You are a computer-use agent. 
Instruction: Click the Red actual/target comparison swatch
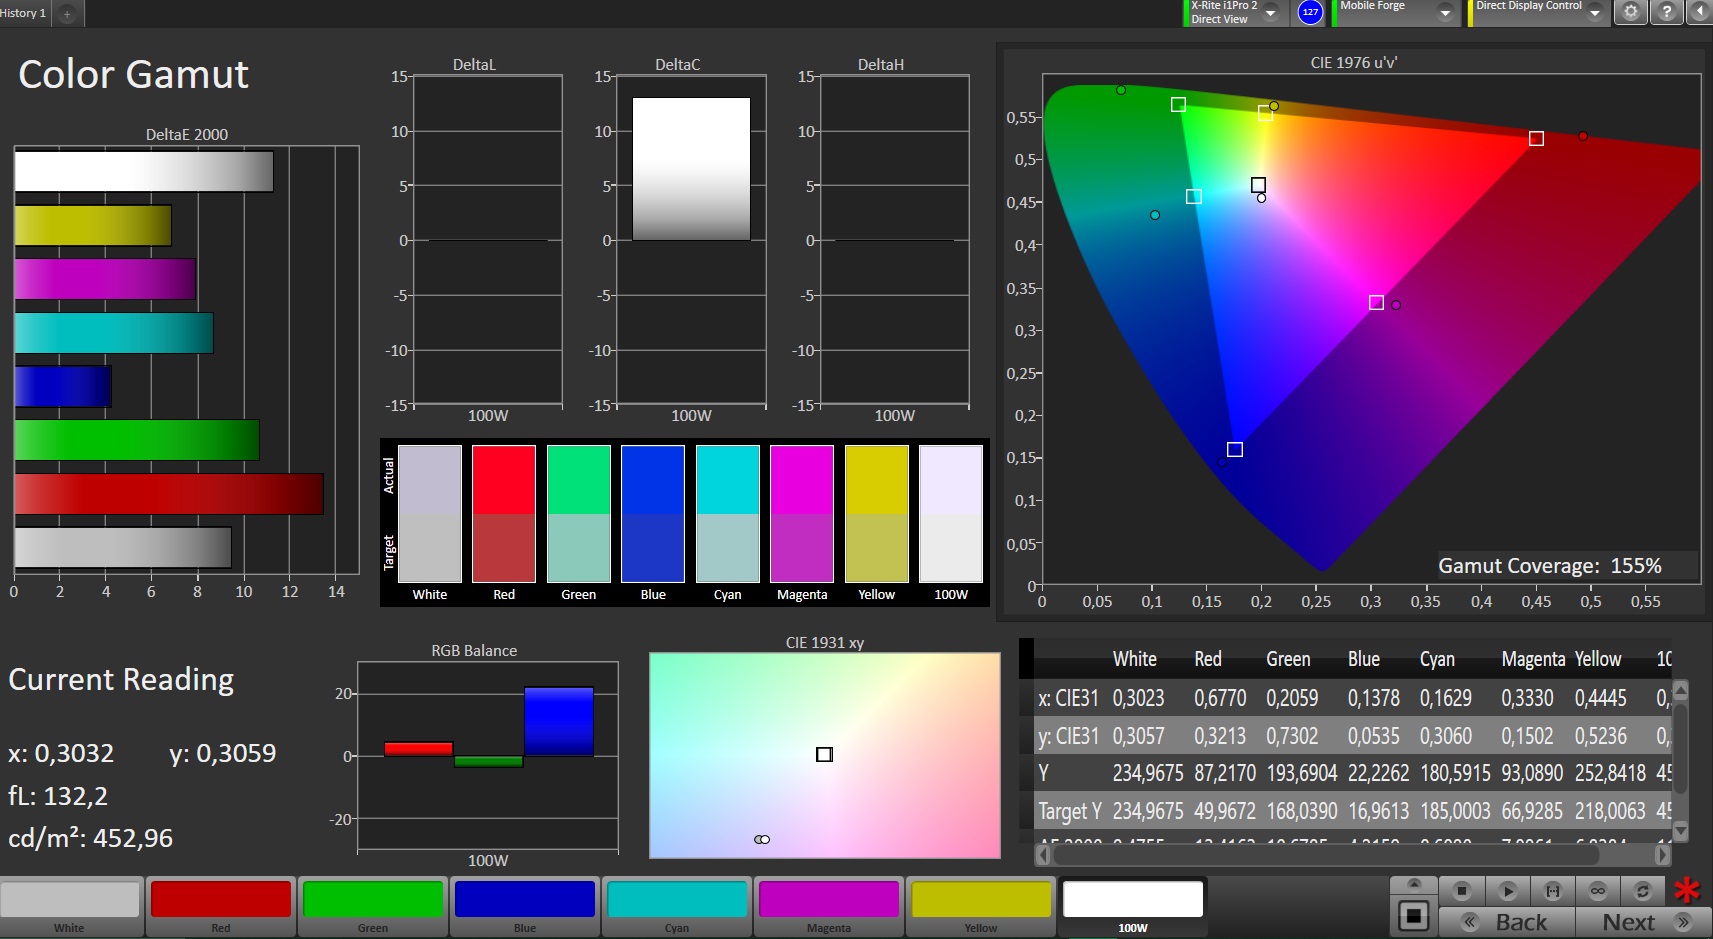tap(504, 514)
